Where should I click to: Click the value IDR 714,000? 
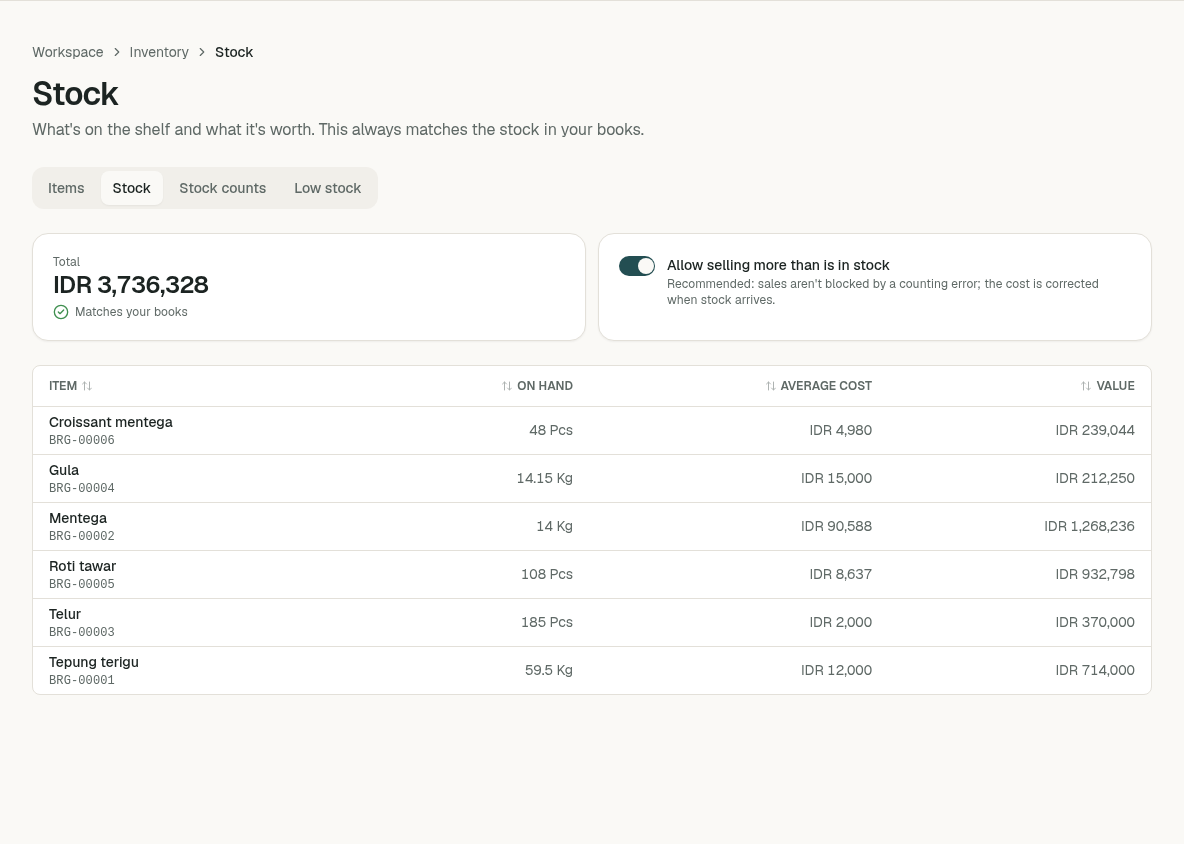click(x=1095, y=670)
